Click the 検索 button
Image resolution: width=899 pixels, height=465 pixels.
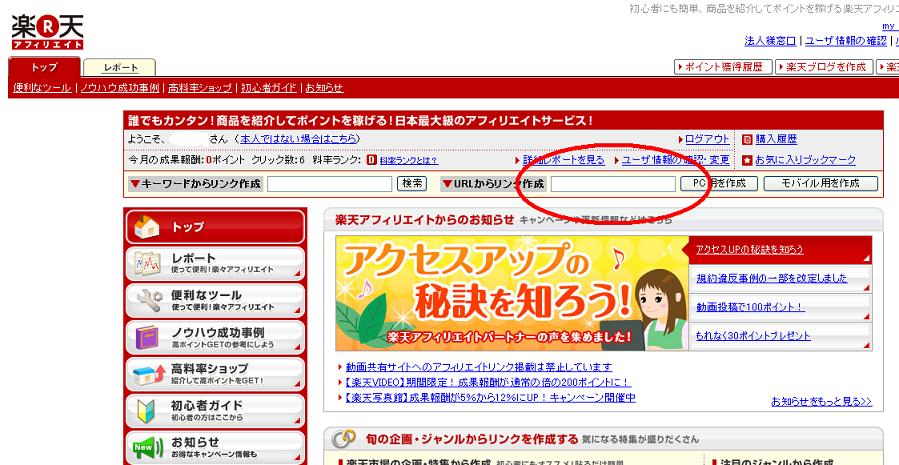[x=412, y=183]
